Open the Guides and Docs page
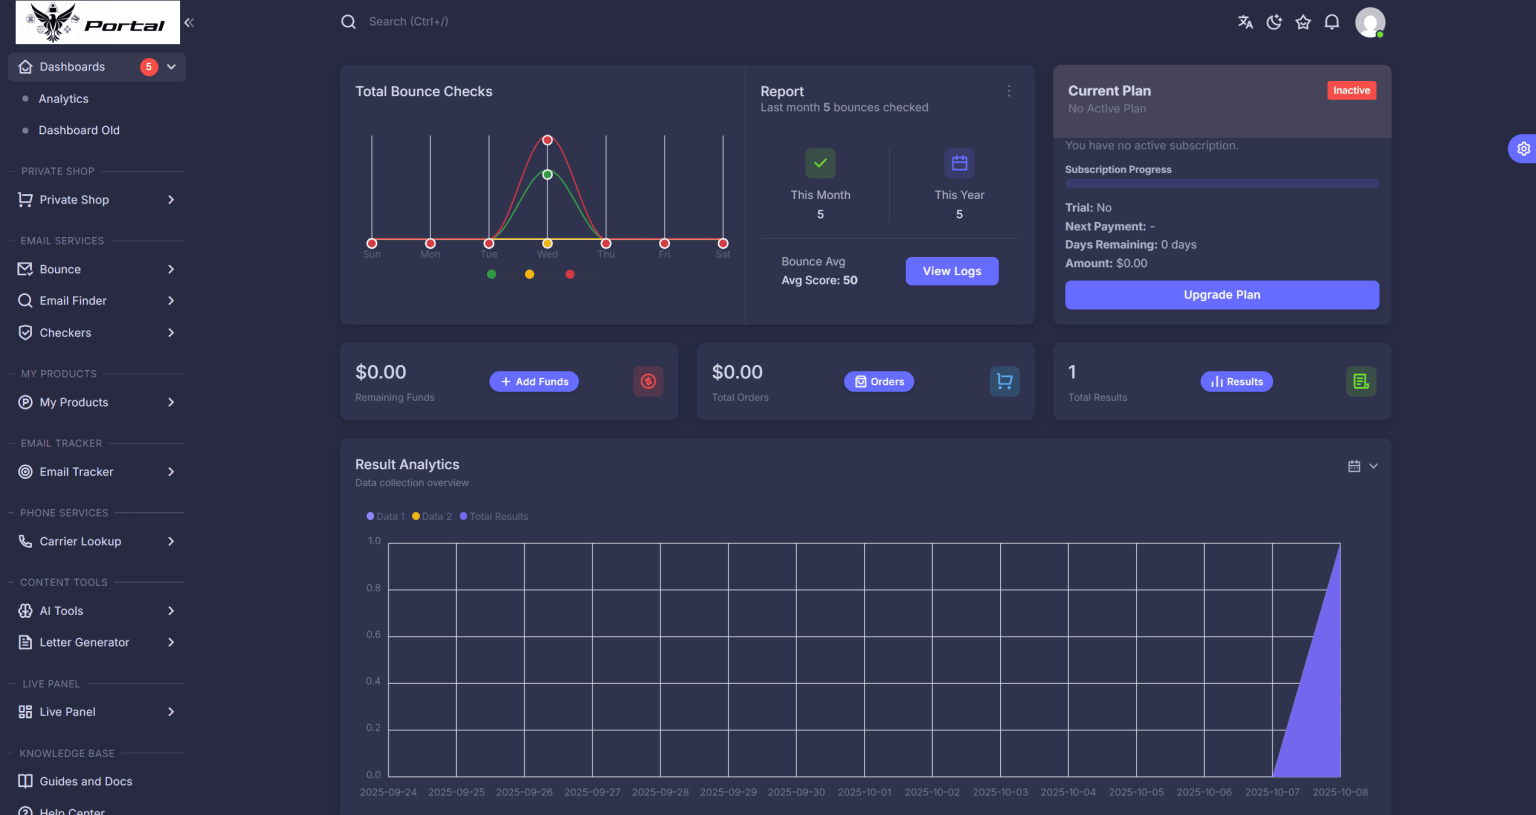The height and width of the screenshot is (815, 1536). tap(85, 781)
